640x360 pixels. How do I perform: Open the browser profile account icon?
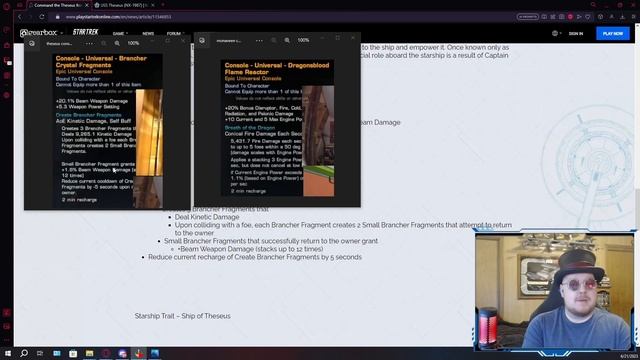(x=611, y=17)
